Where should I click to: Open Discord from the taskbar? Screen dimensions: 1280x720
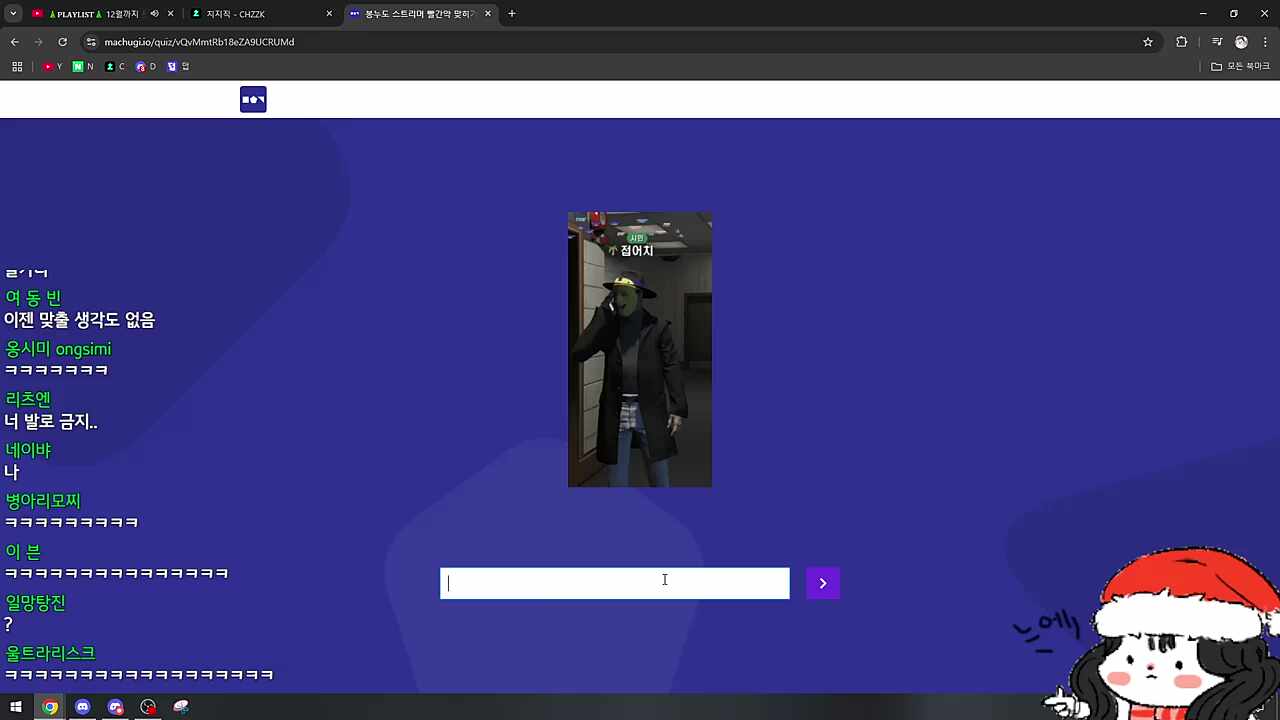point(82,707)
